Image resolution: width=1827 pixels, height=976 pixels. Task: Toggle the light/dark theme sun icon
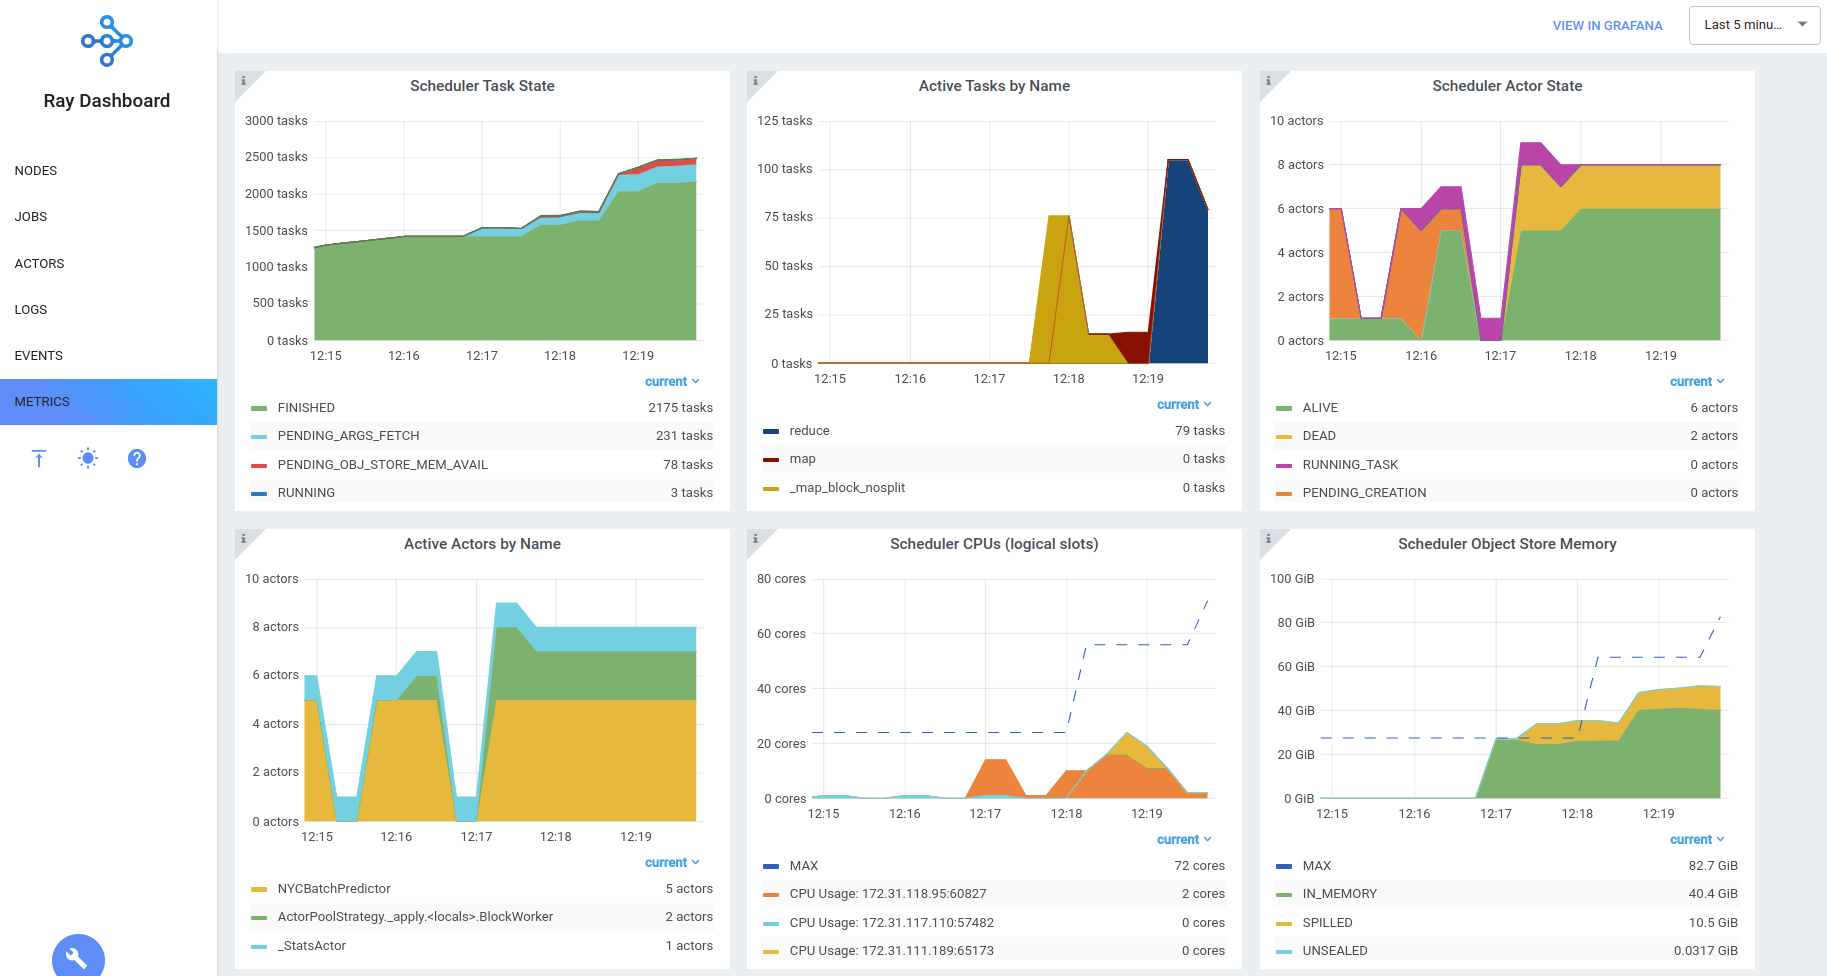tap(88, 458)
